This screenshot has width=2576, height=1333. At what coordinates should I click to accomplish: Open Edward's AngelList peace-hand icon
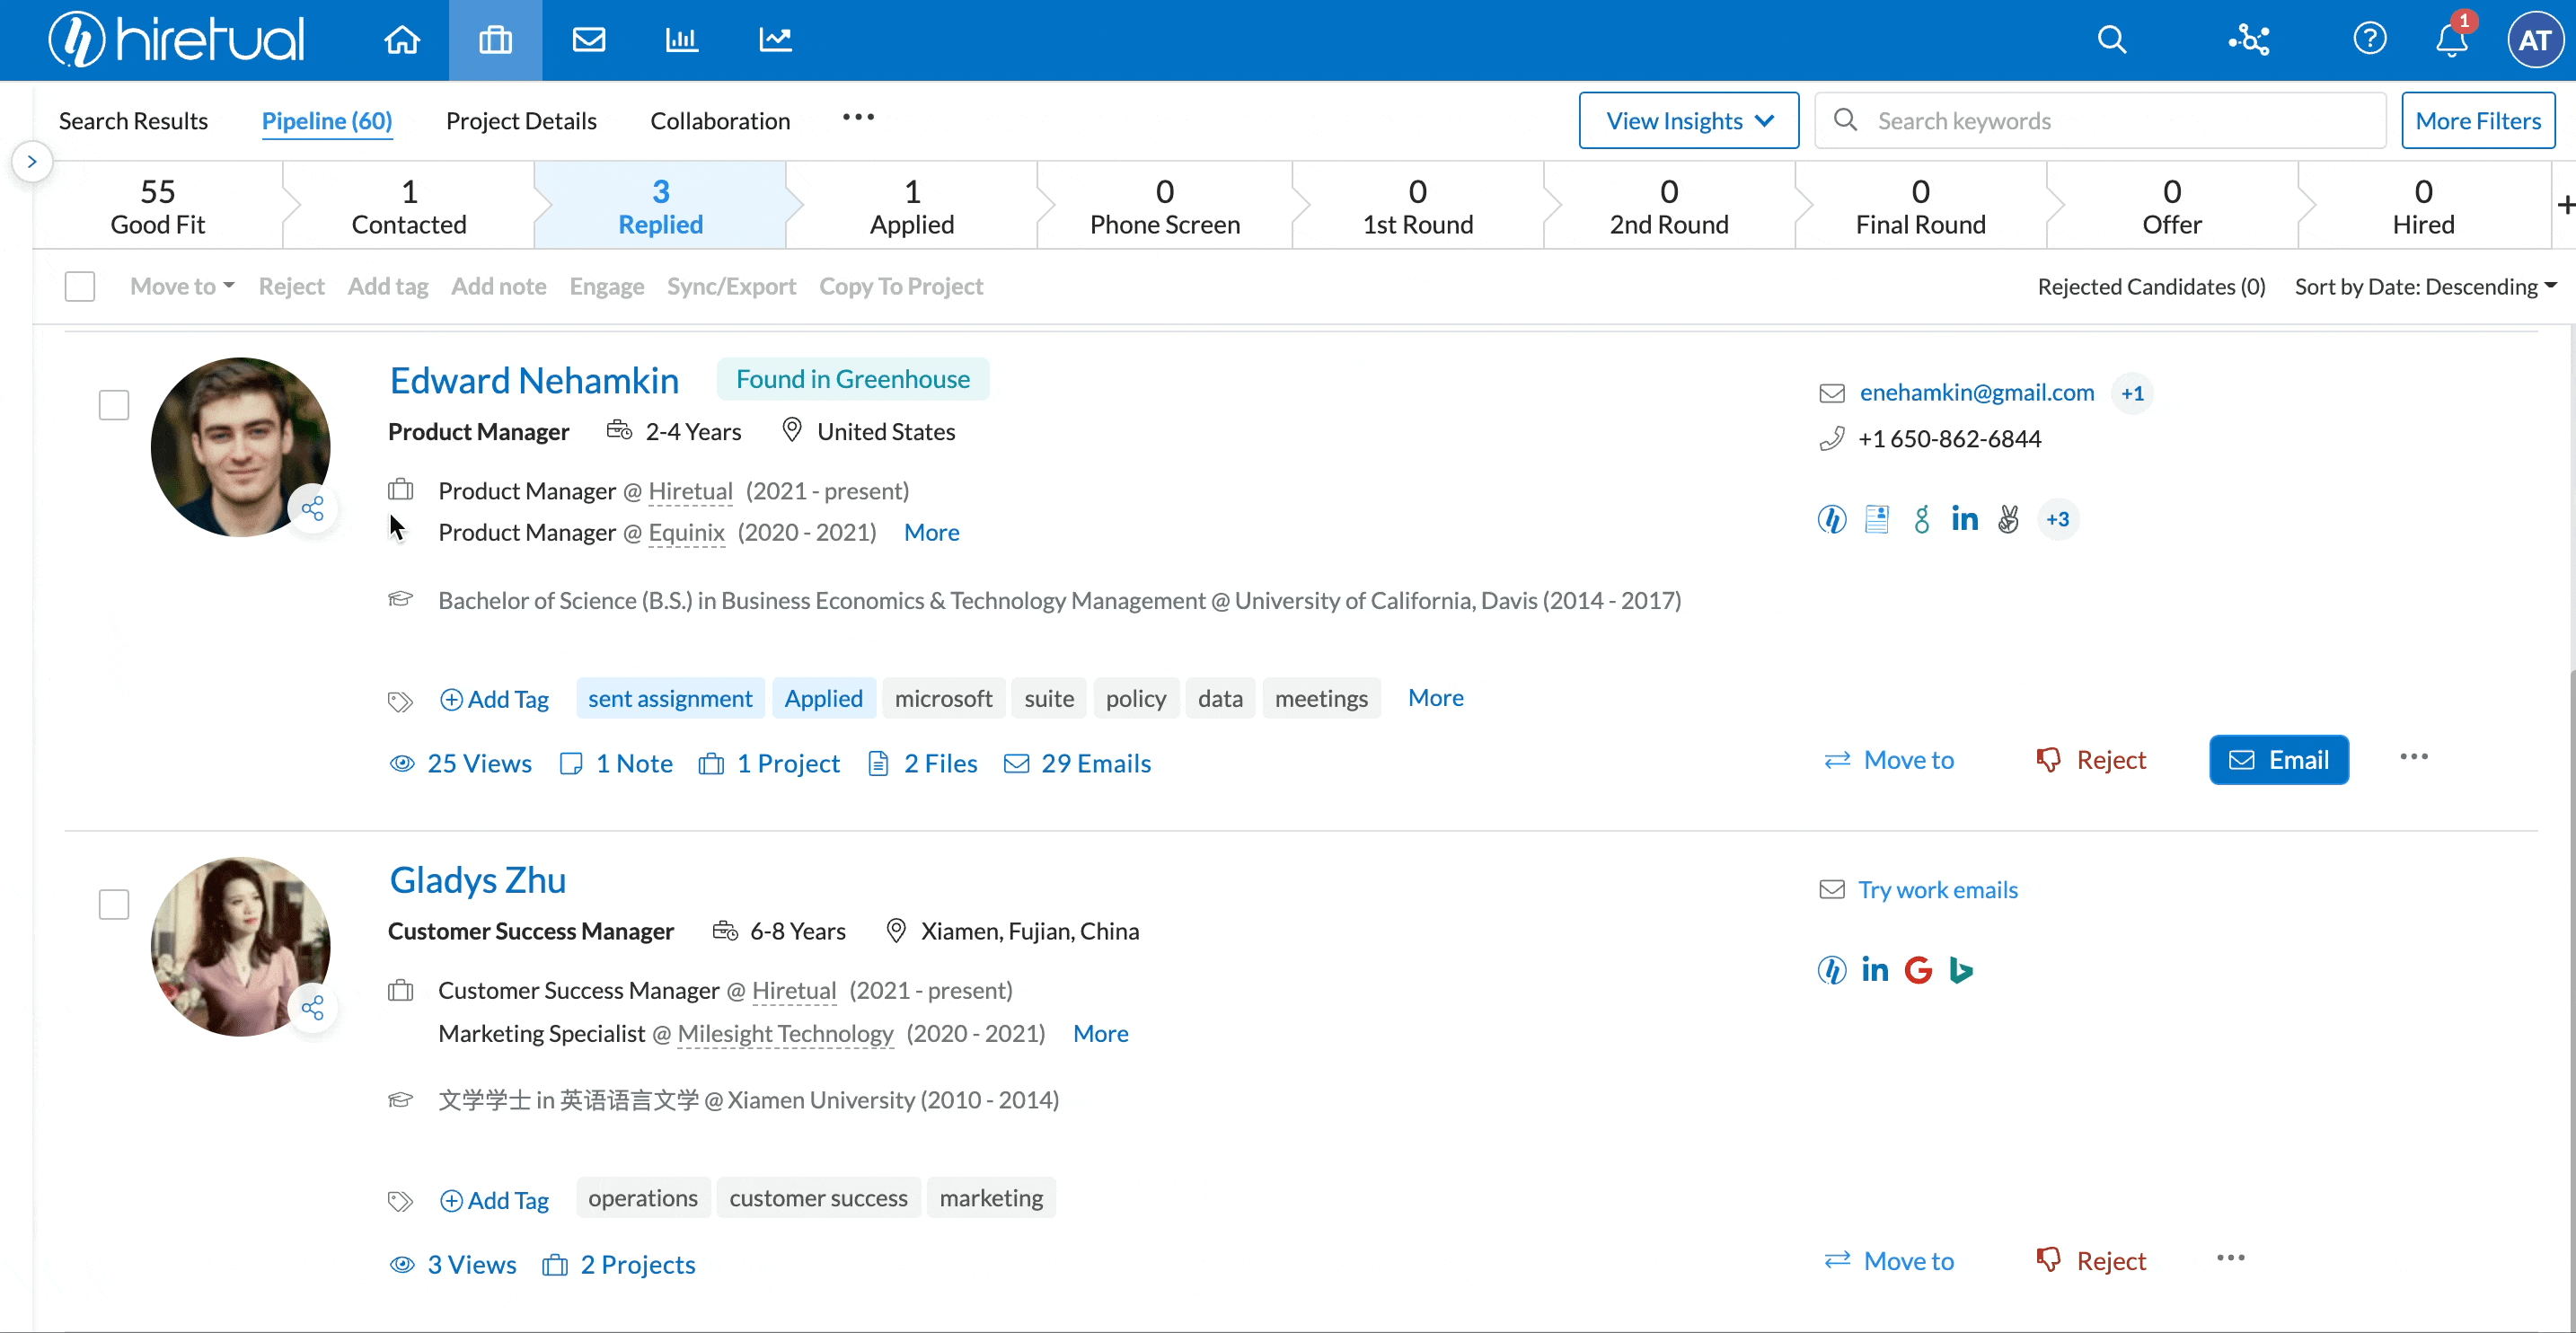point(2008,519)
